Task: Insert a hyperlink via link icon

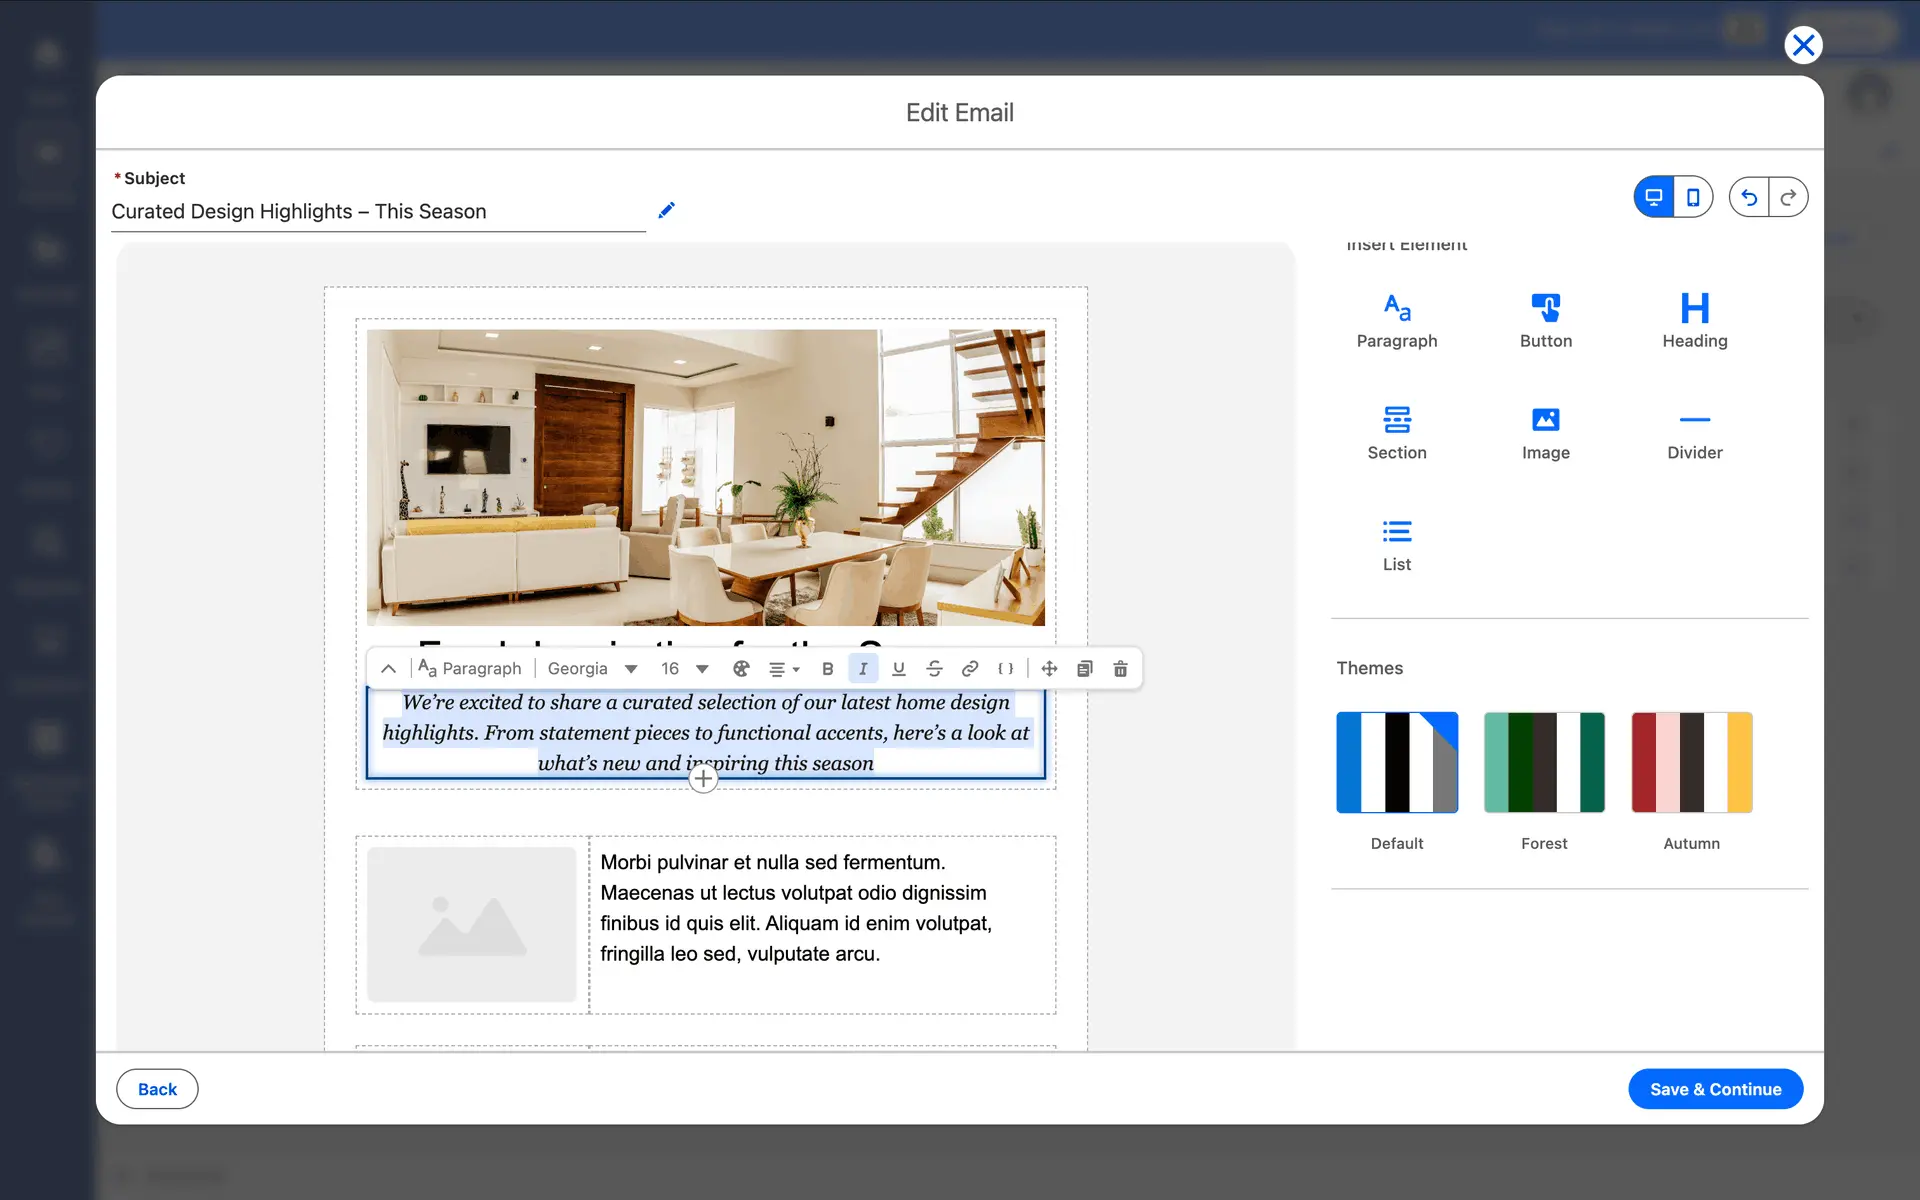Action: point(969,669)
